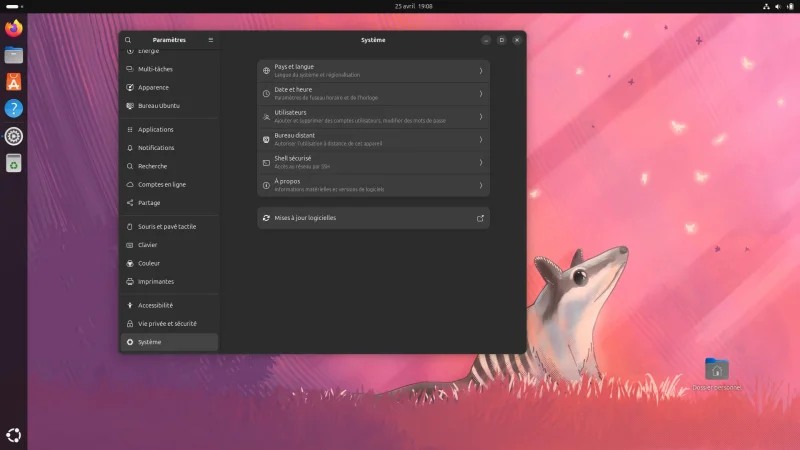
Task: Click the Bureau distant row icon
Action: click(266, 139)
